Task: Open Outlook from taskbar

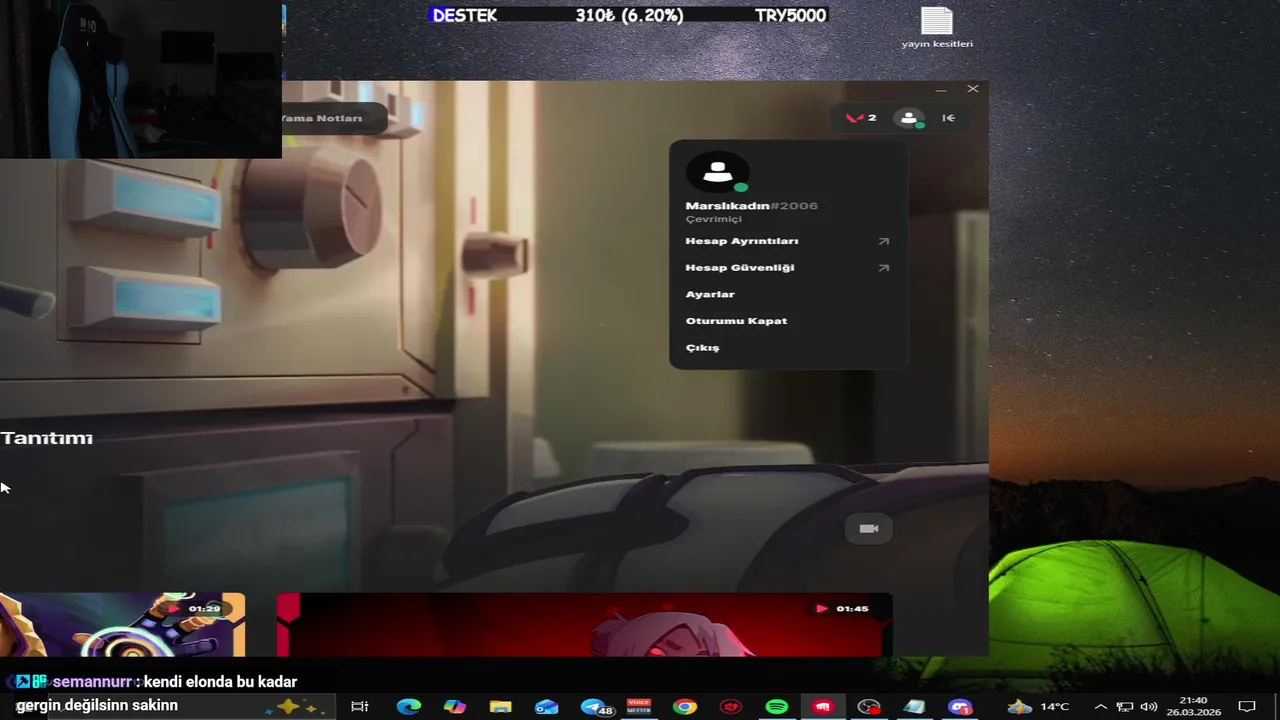Action: [x=546, y=707]
